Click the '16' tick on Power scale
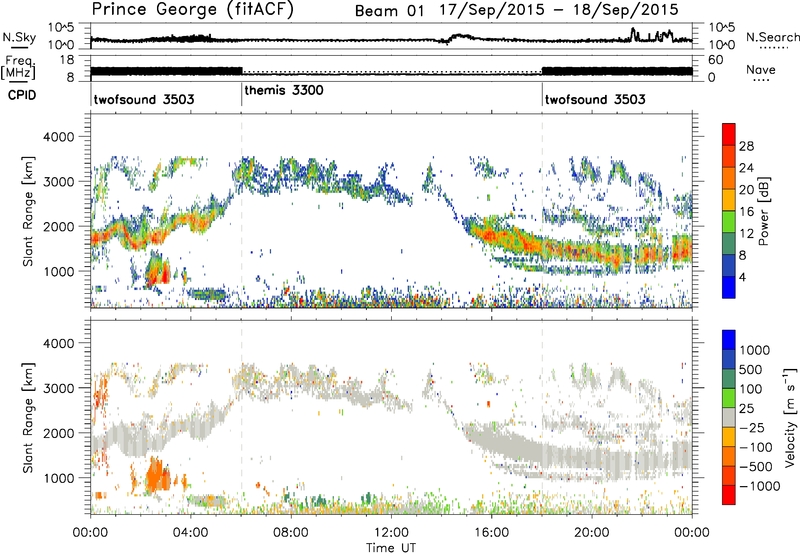This screenshot has width=800, height=554. pyautogui.click(x=746, y=212)
